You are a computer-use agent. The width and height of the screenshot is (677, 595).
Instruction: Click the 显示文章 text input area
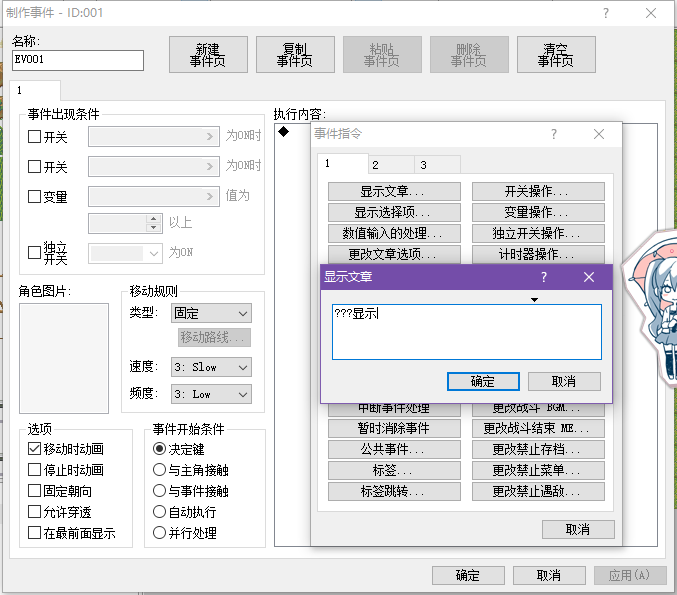click(467, 332)
